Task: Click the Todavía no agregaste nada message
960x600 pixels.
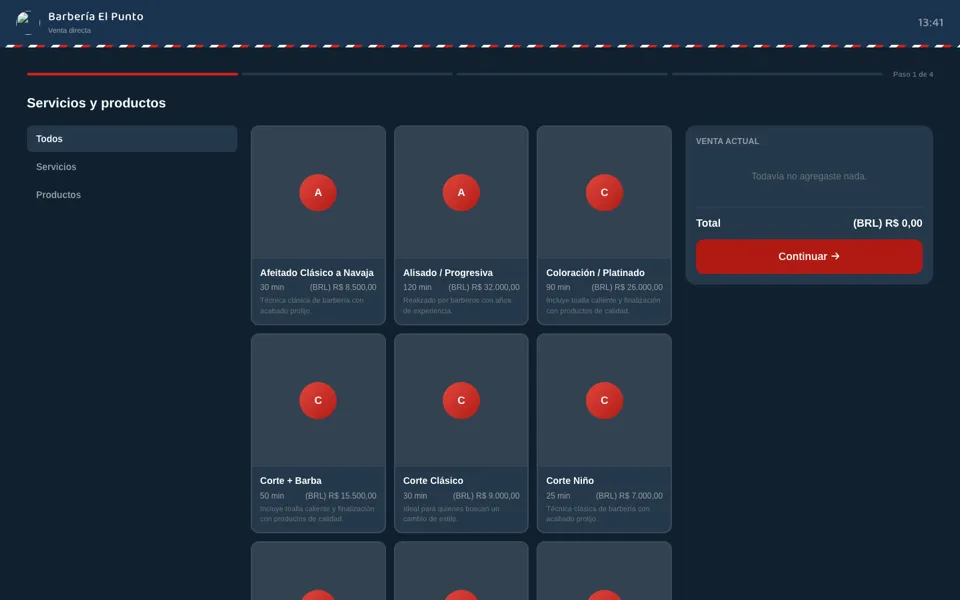Action: [x=809, y=176]
